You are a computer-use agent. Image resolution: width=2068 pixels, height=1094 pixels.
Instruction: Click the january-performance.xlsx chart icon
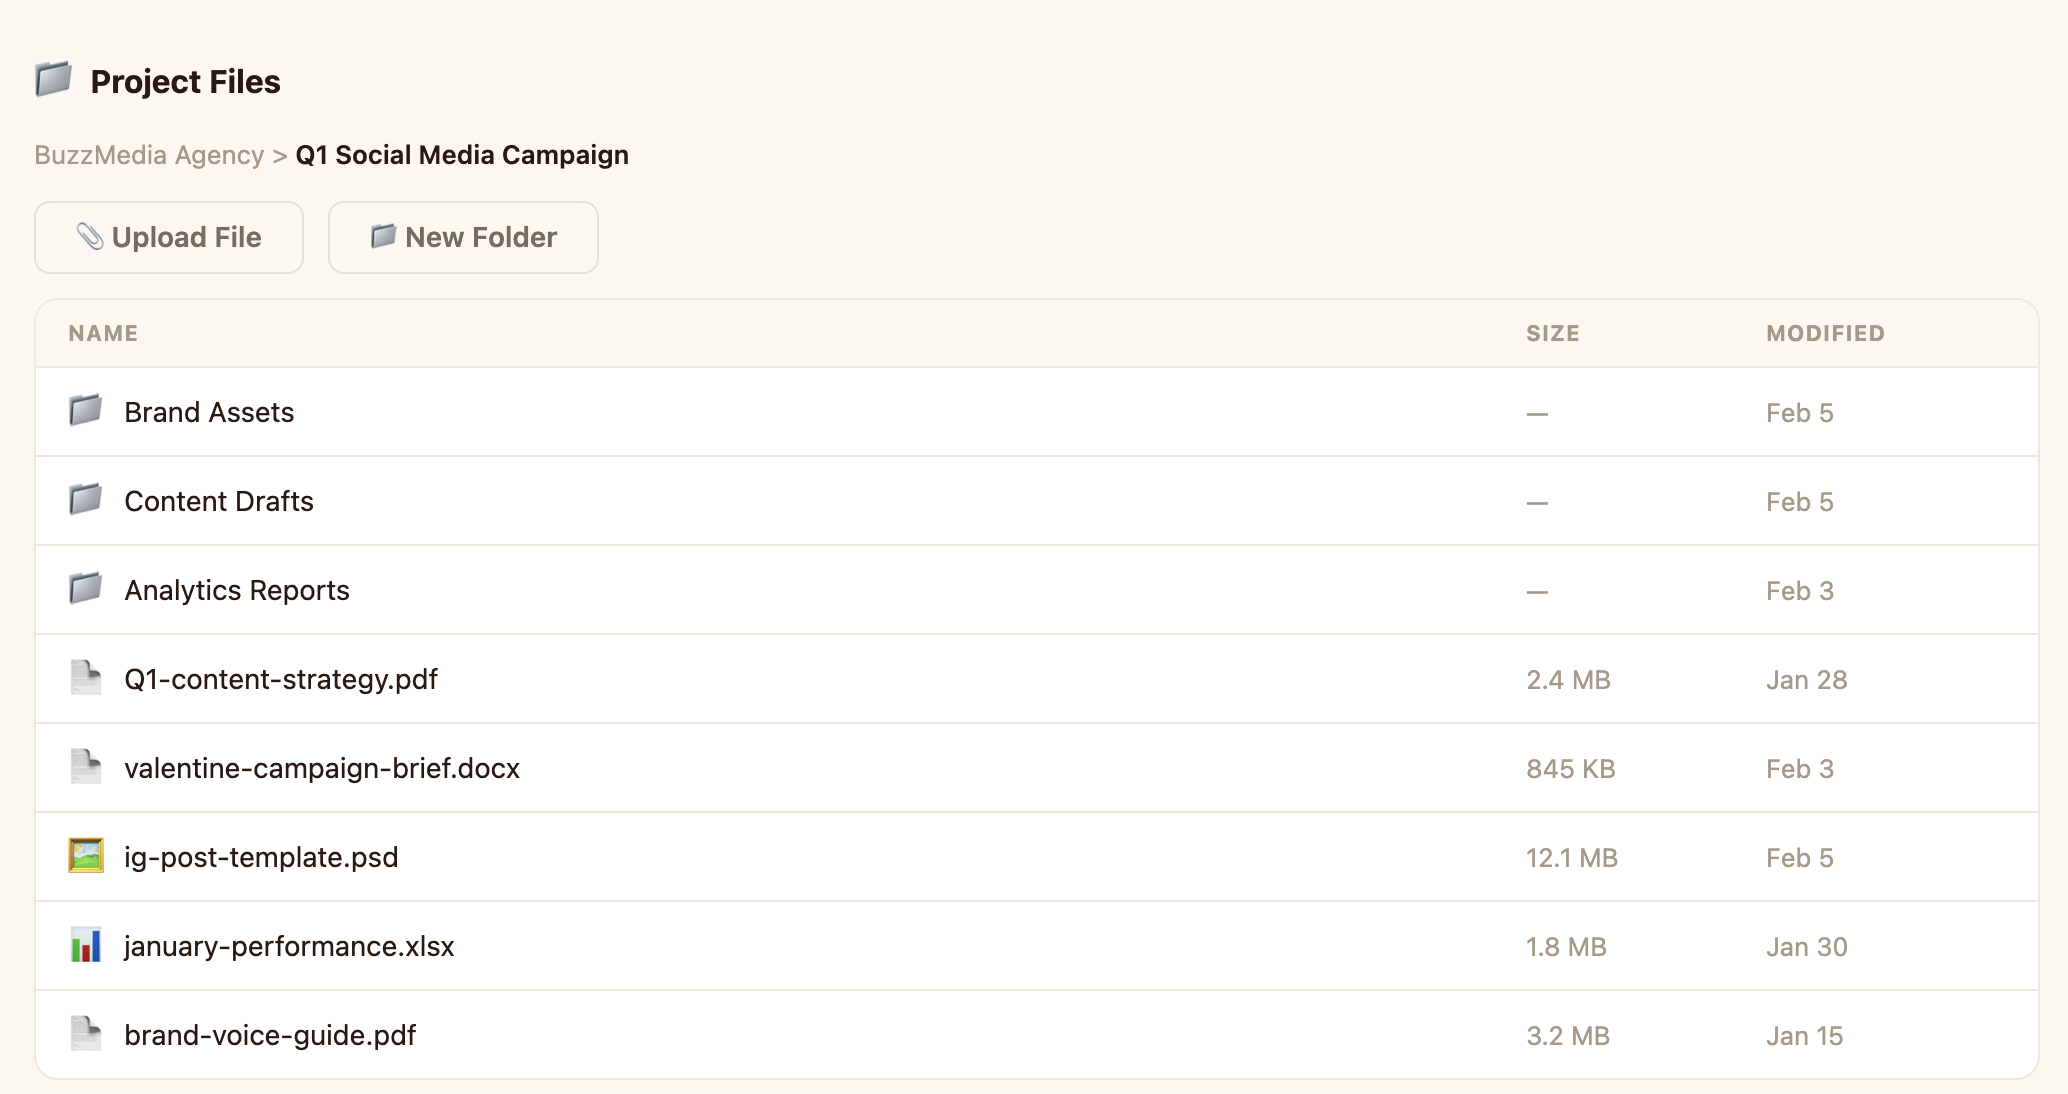(x=85, y=945)
